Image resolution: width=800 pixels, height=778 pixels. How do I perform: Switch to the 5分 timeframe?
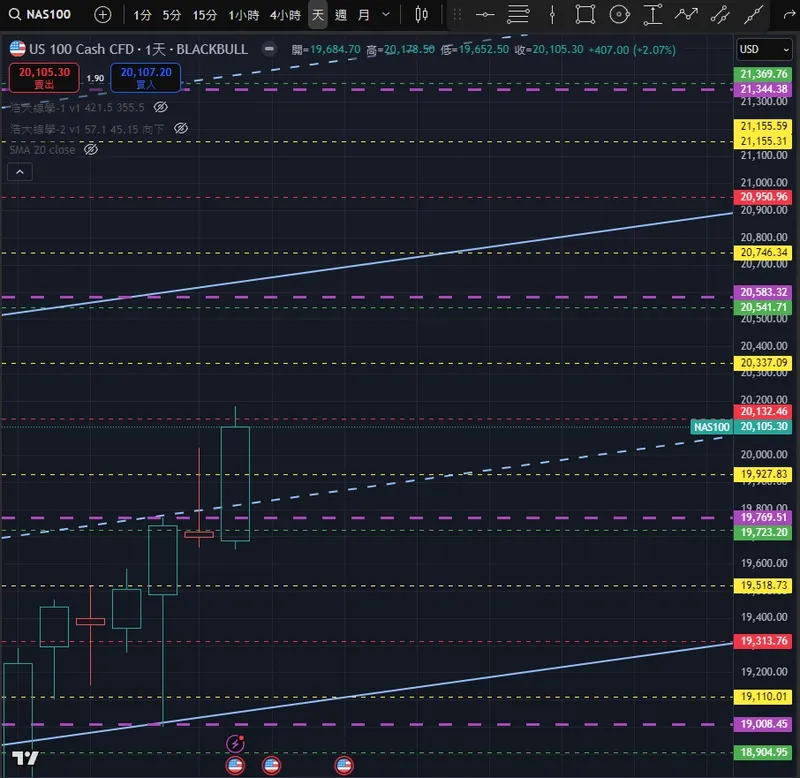172,15
